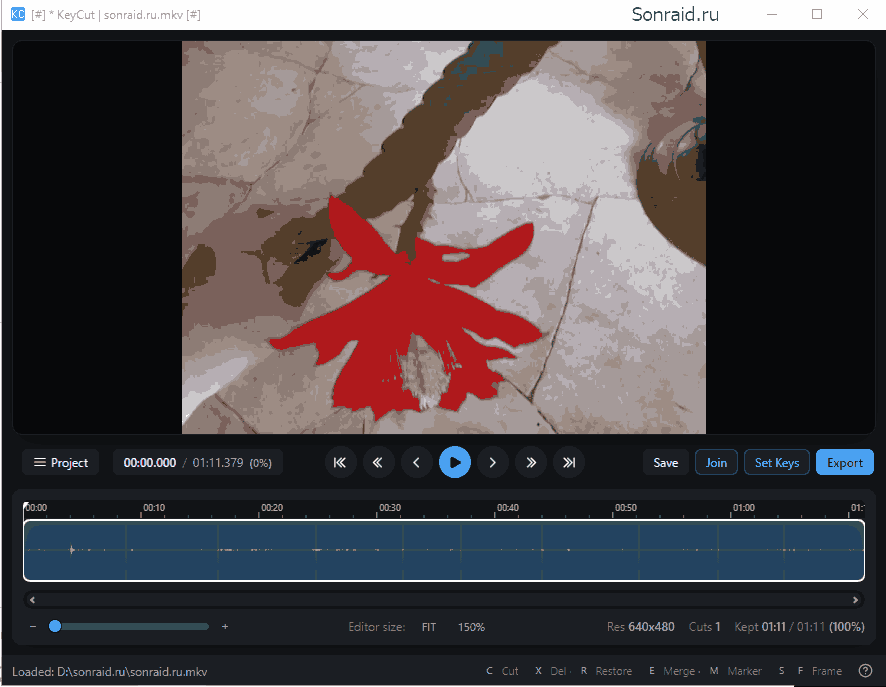Click the Frame shortcut hint
Image resolution: width=886 pixels, height=687 pixels.
(820, 671)
